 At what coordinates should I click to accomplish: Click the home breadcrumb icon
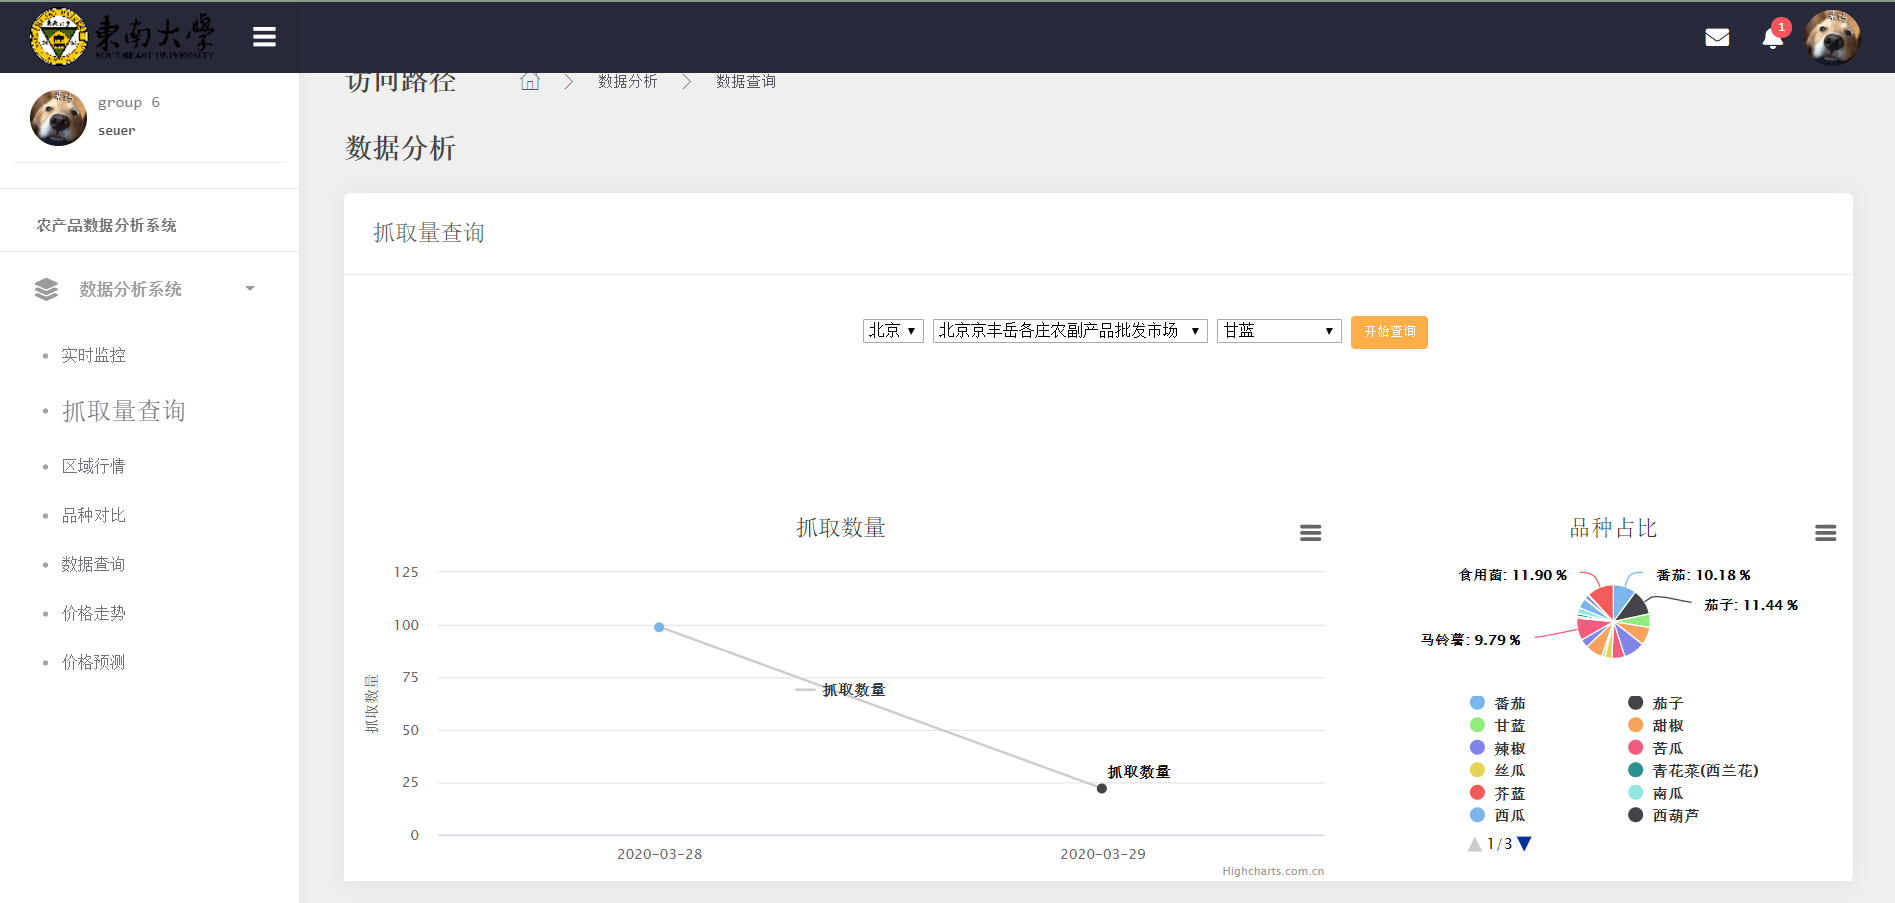coord(530,82)
